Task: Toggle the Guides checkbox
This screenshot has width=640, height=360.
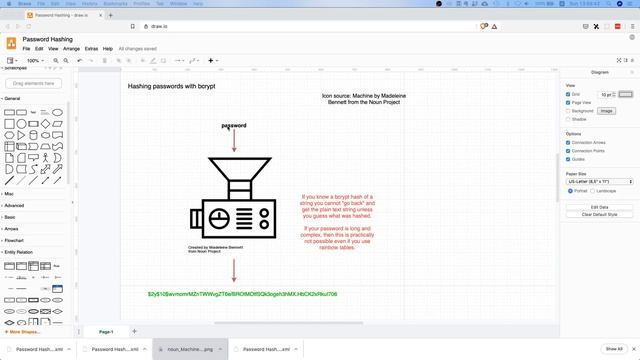Action: [x=568, y=159]
